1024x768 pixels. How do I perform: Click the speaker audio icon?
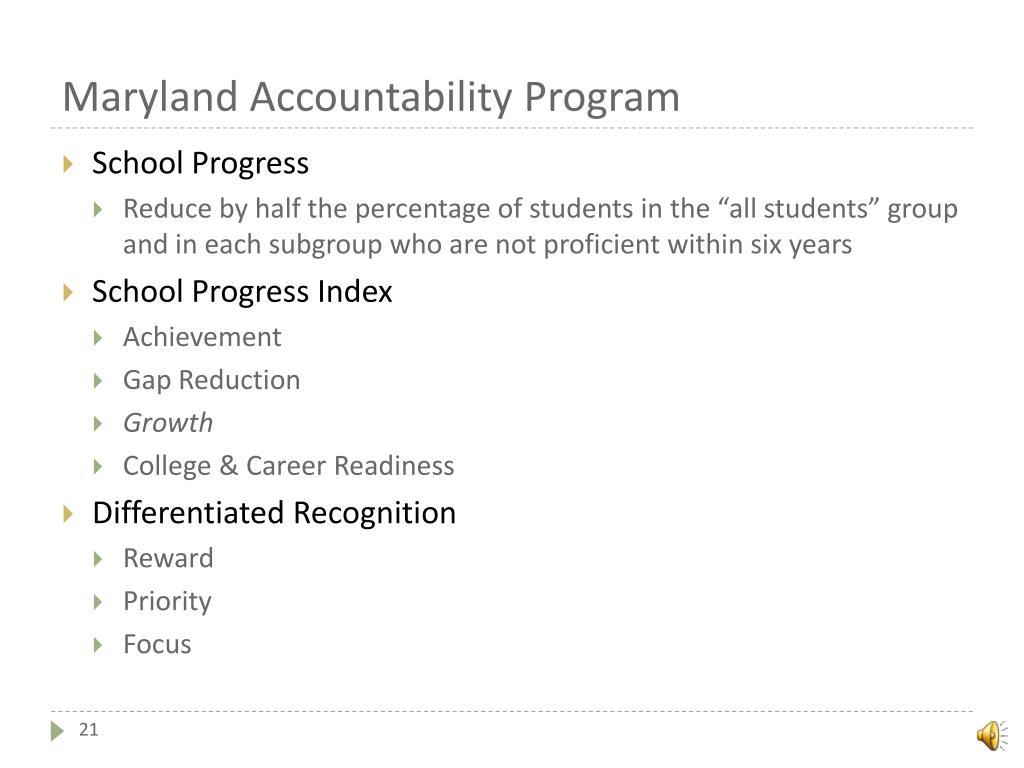992,735
